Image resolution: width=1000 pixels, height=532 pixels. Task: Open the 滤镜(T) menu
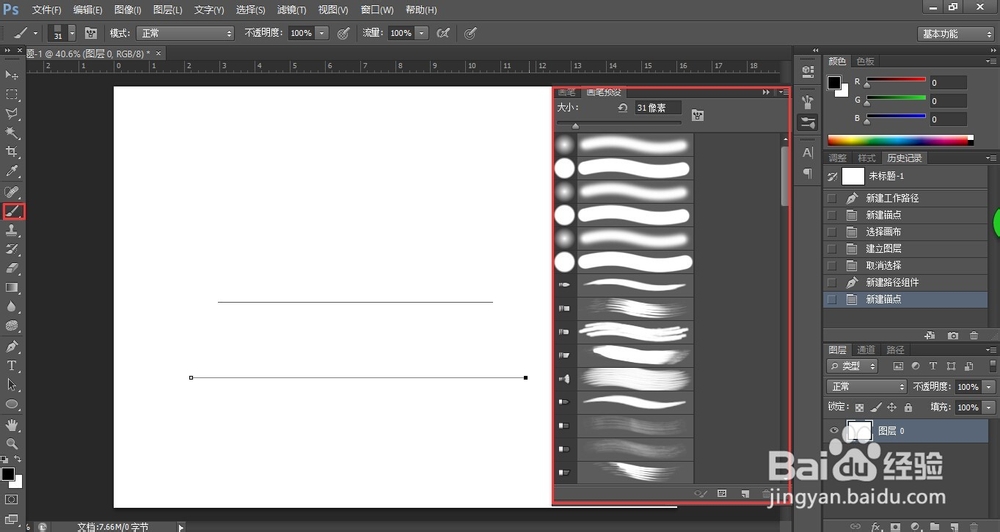tap(291, 10)
